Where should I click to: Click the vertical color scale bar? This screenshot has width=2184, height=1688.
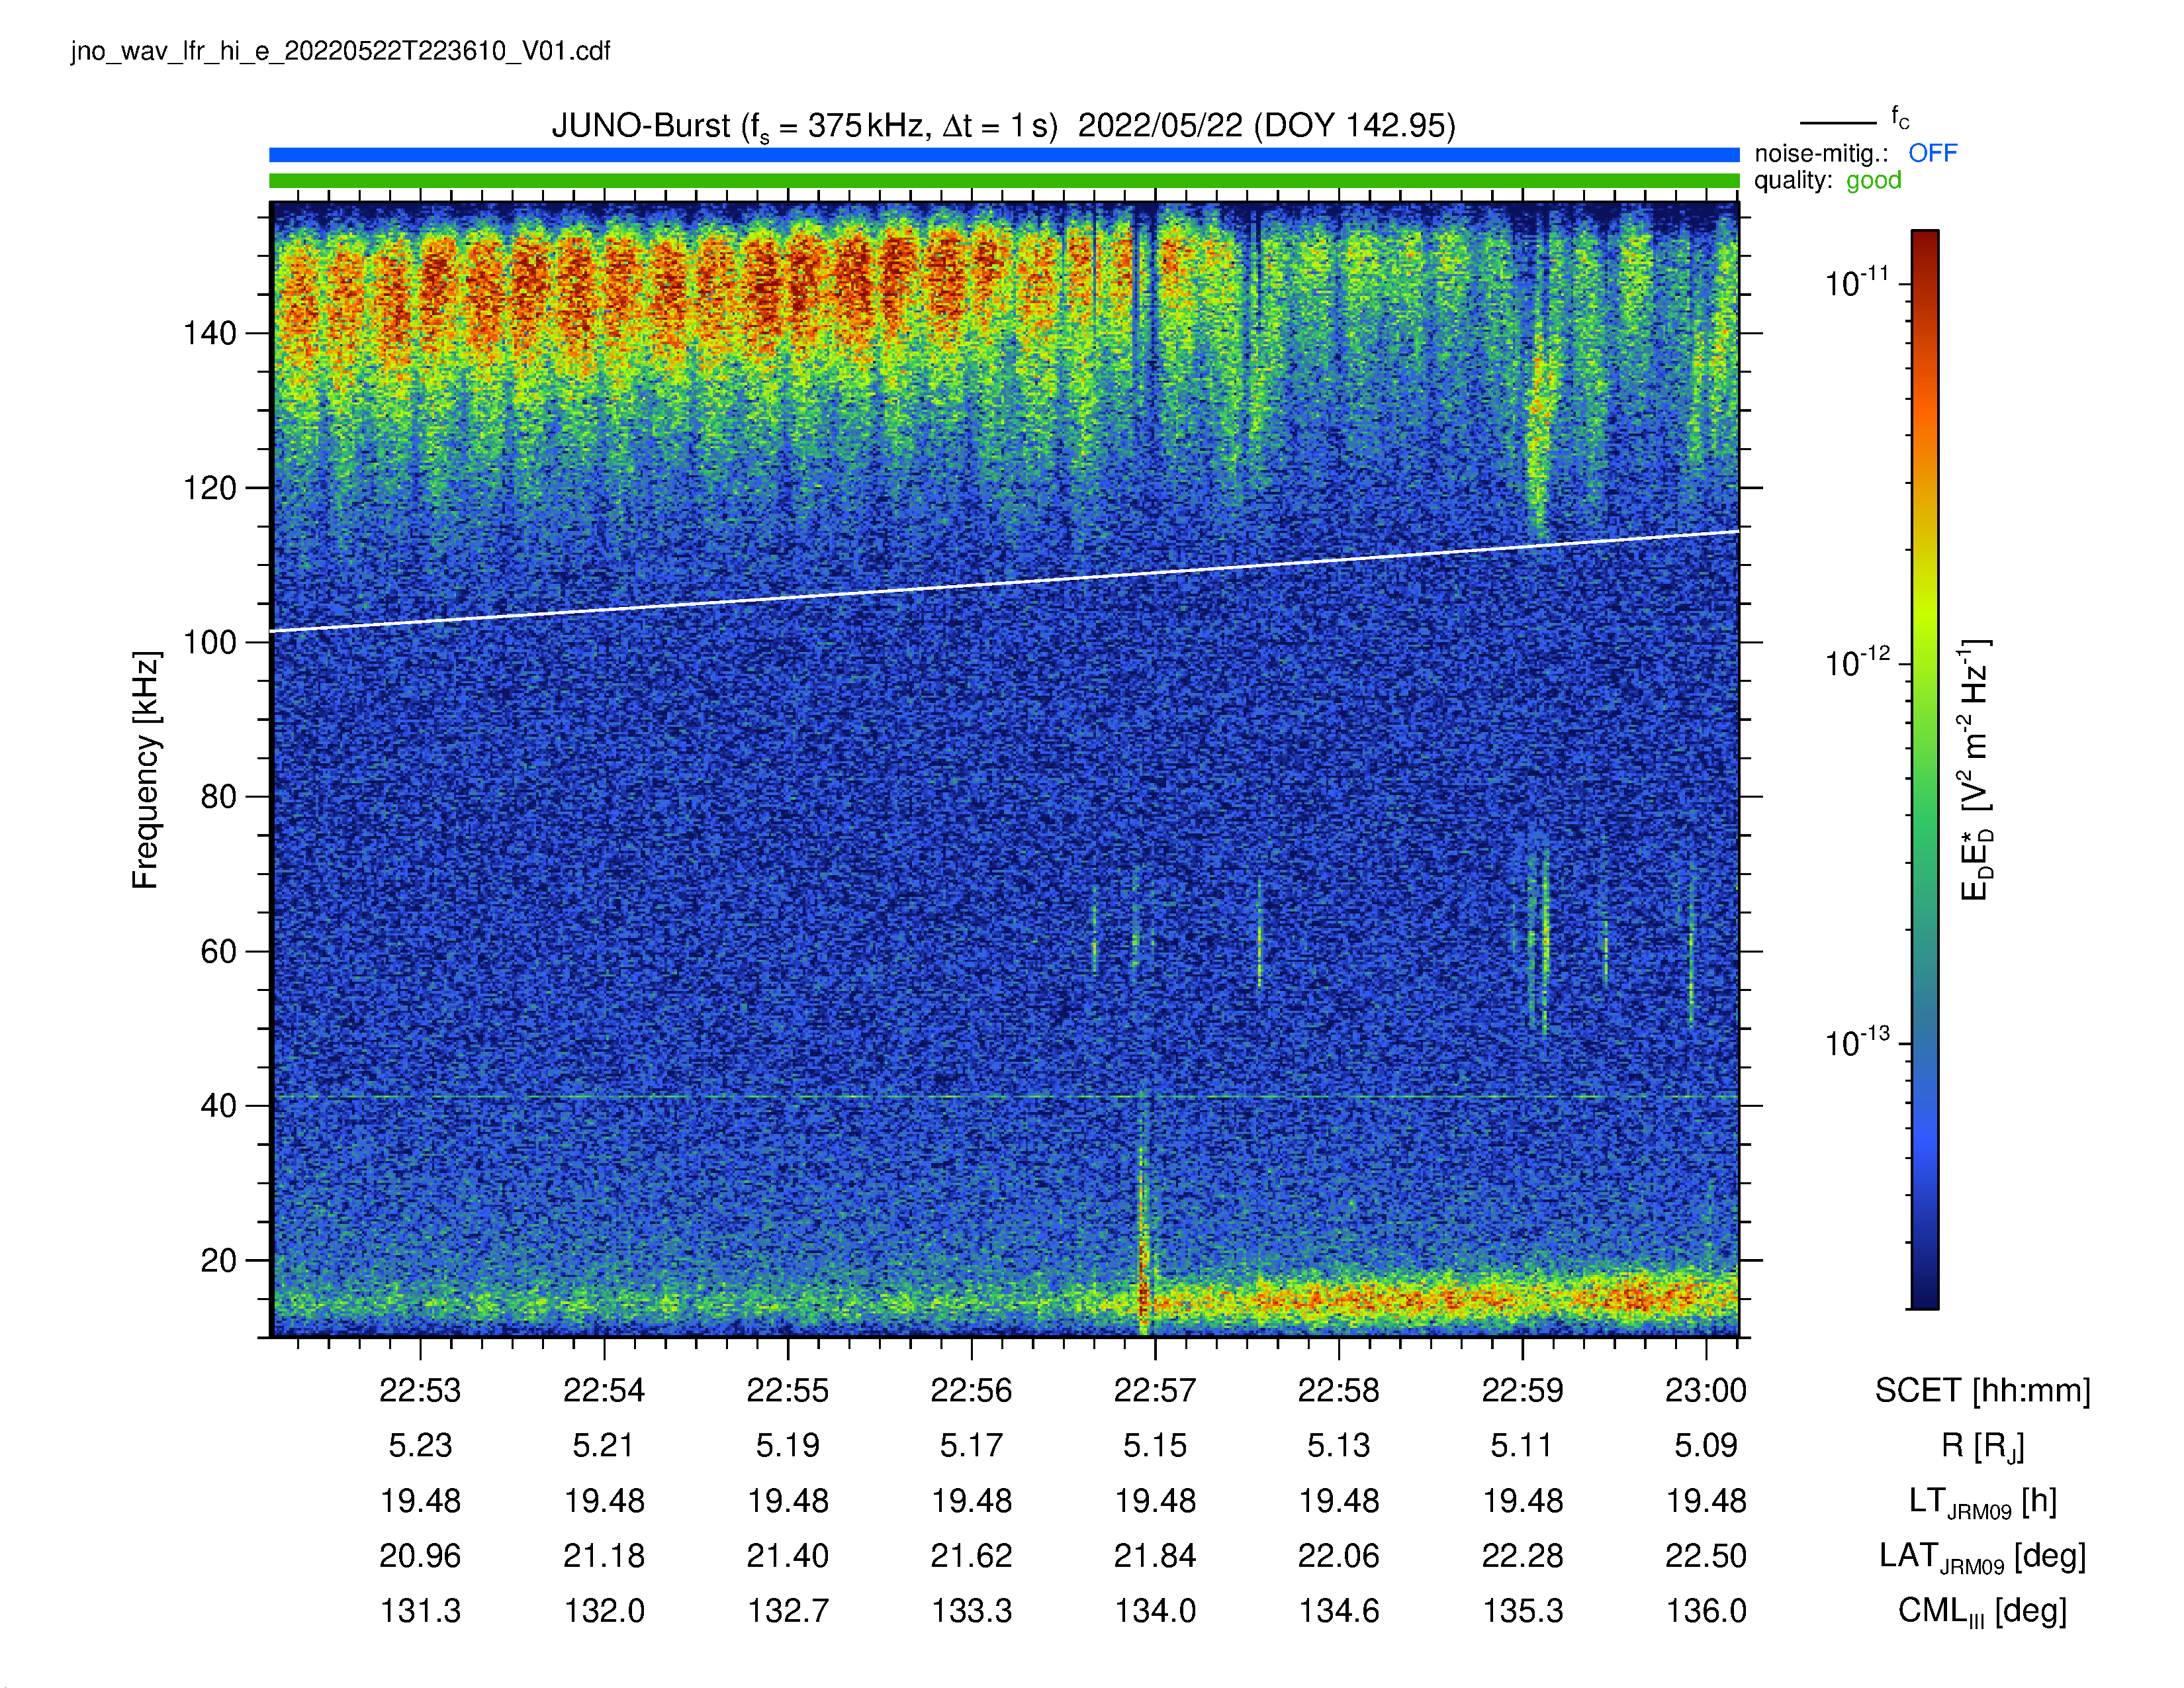(1925, 769)
